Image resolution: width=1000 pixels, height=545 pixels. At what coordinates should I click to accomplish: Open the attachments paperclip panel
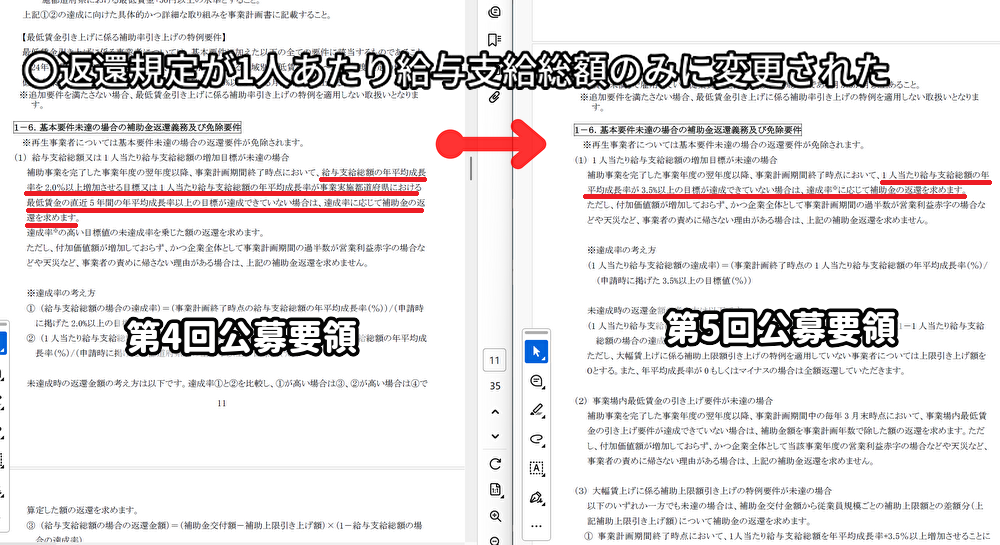tap(494, 97)
